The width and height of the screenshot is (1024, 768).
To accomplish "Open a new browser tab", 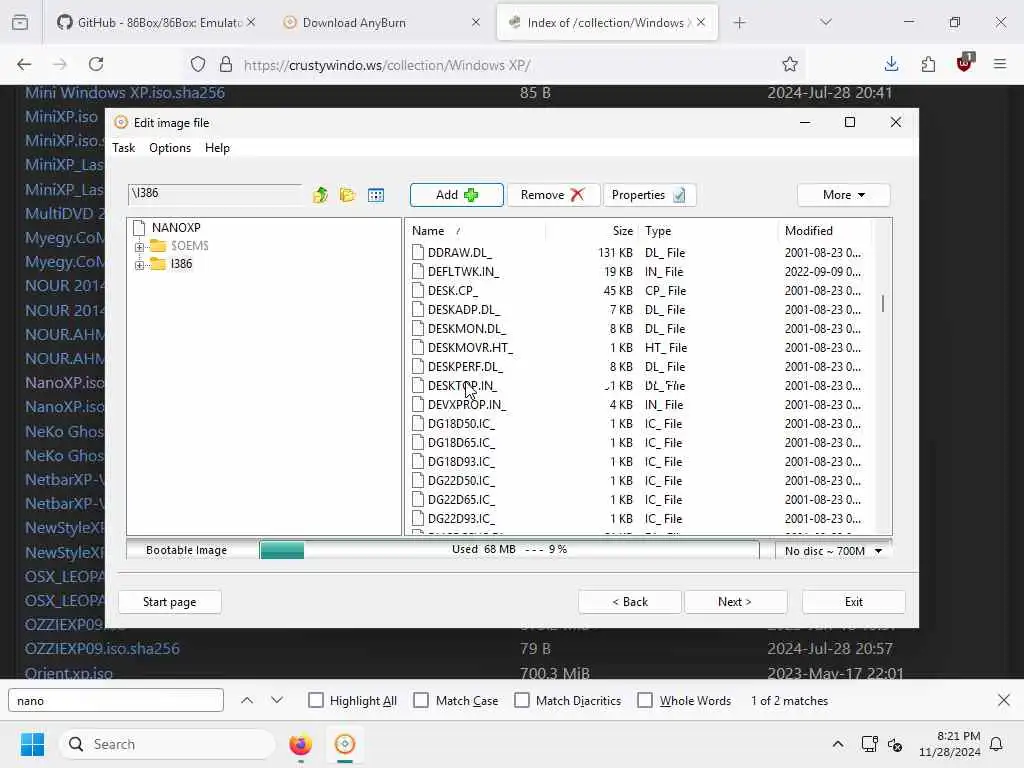I will coord(739,22).
